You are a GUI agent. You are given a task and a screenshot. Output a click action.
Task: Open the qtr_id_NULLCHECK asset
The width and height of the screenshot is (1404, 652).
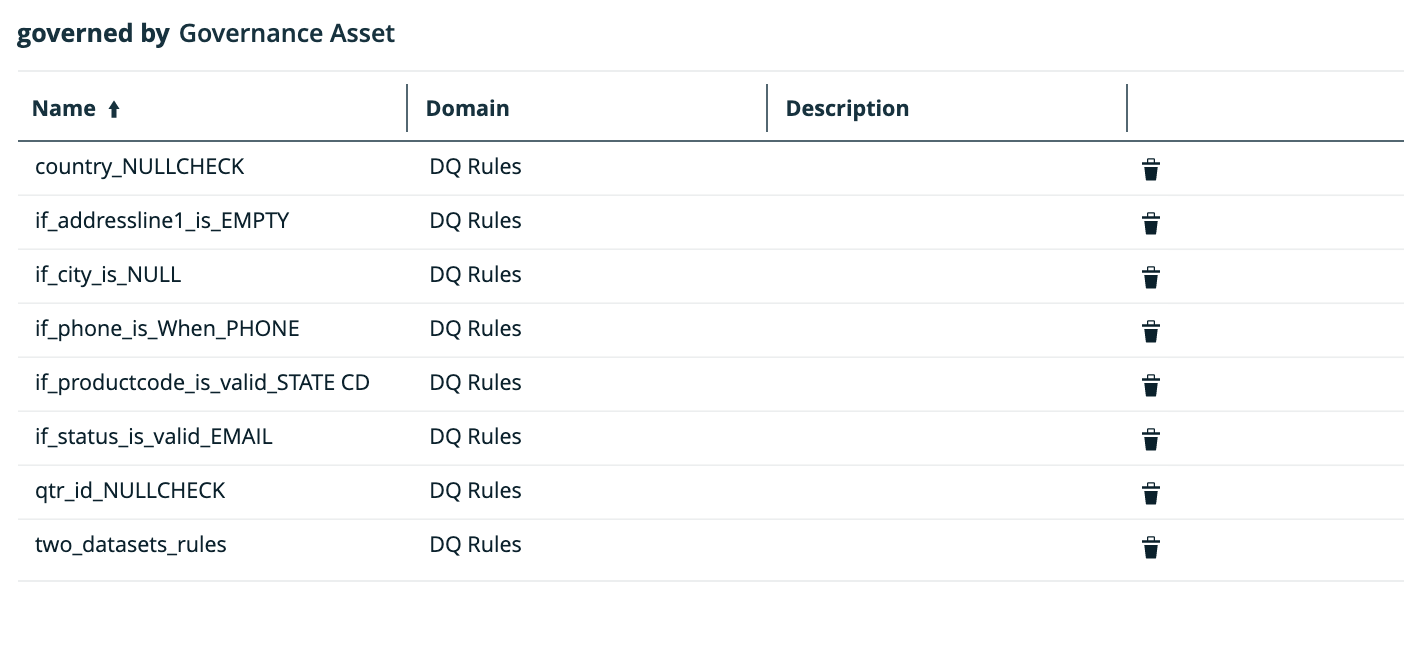pyautogui.click(x=130, y=491)
